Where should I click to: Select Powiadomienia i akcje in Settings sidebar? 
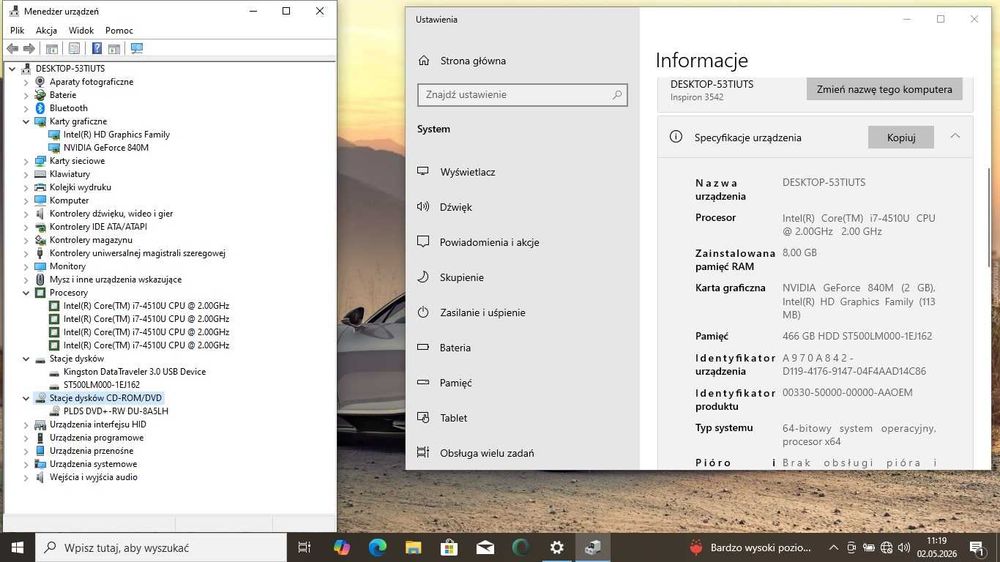[489, 242]
